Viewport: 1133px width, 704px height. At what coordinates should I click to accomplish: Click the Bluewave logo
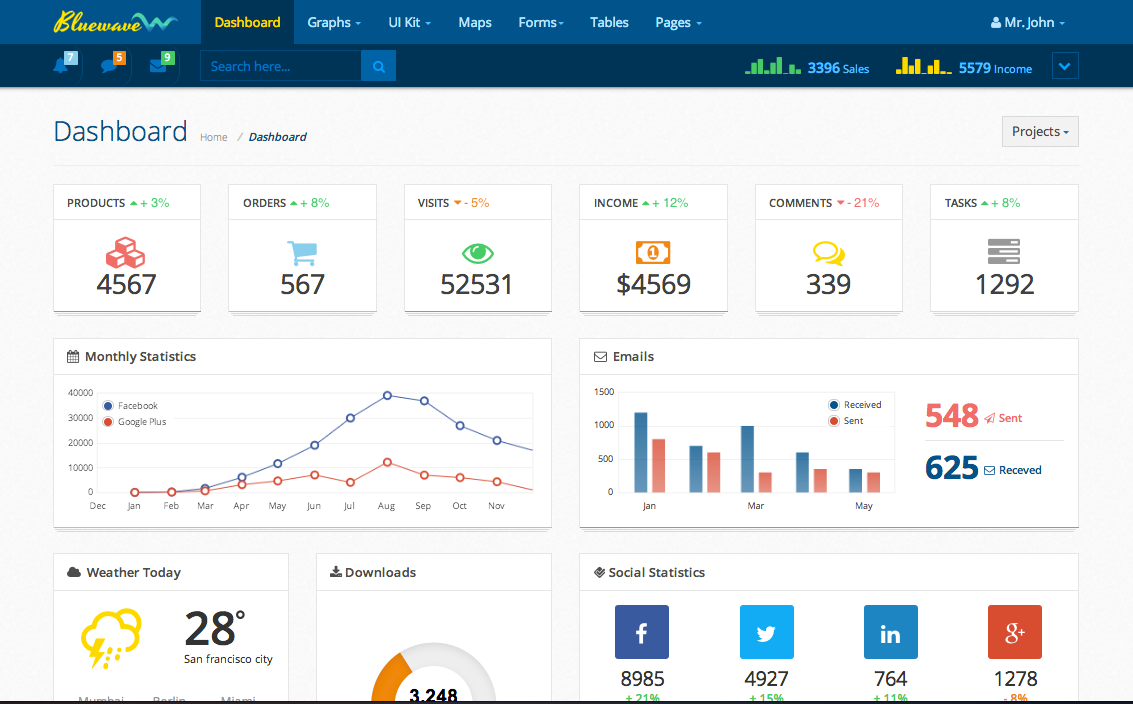pos(115,21)
